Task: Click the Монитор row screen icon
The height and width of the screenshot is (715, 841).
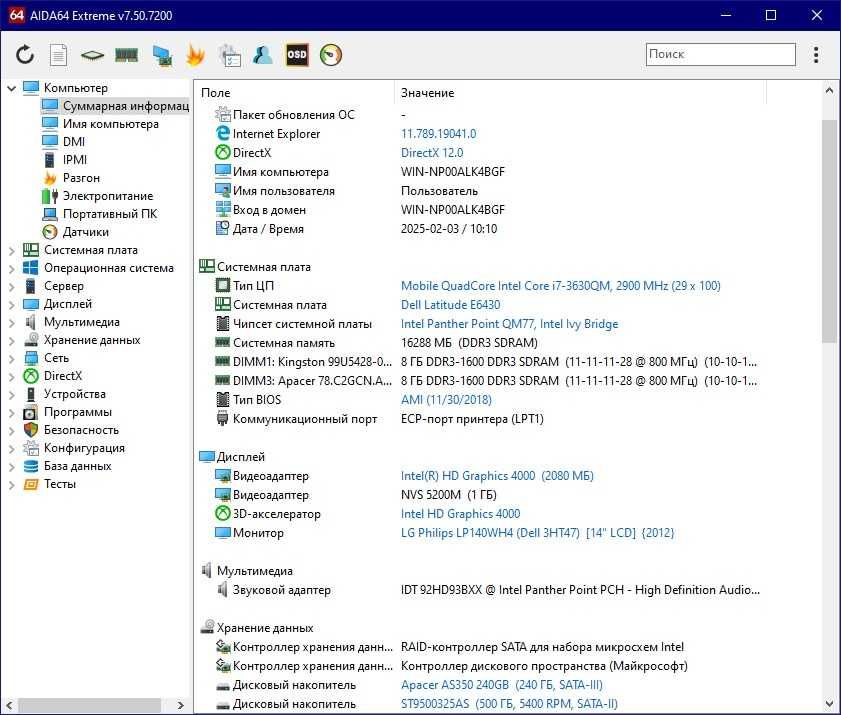Action: click(223, 533)
